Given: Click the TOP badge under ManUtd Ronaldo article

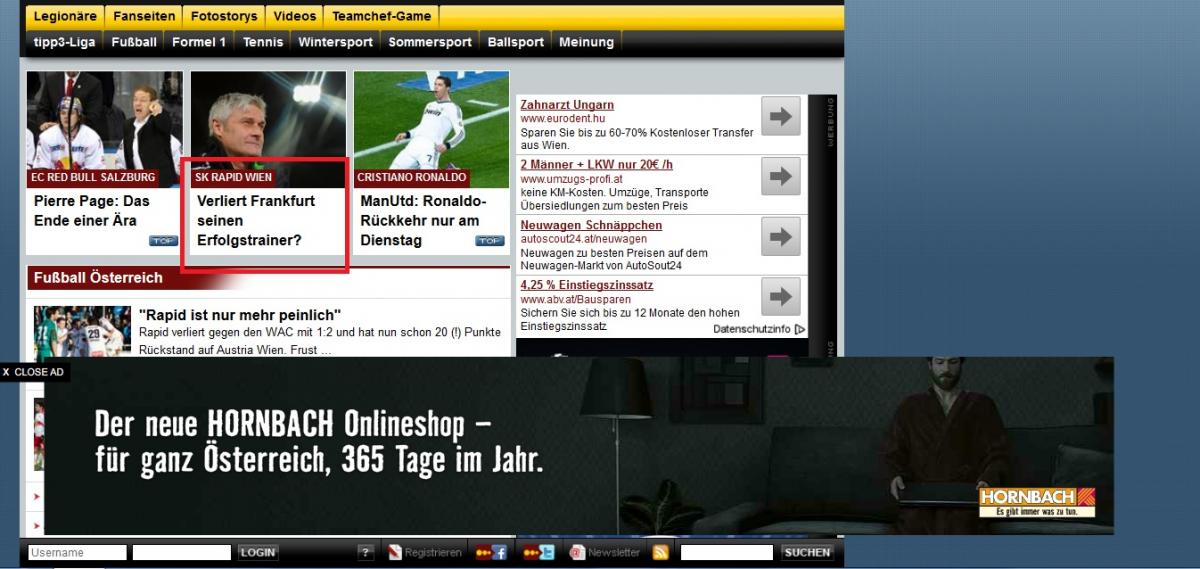Looking at the screenshot, I should coord(490,240).
